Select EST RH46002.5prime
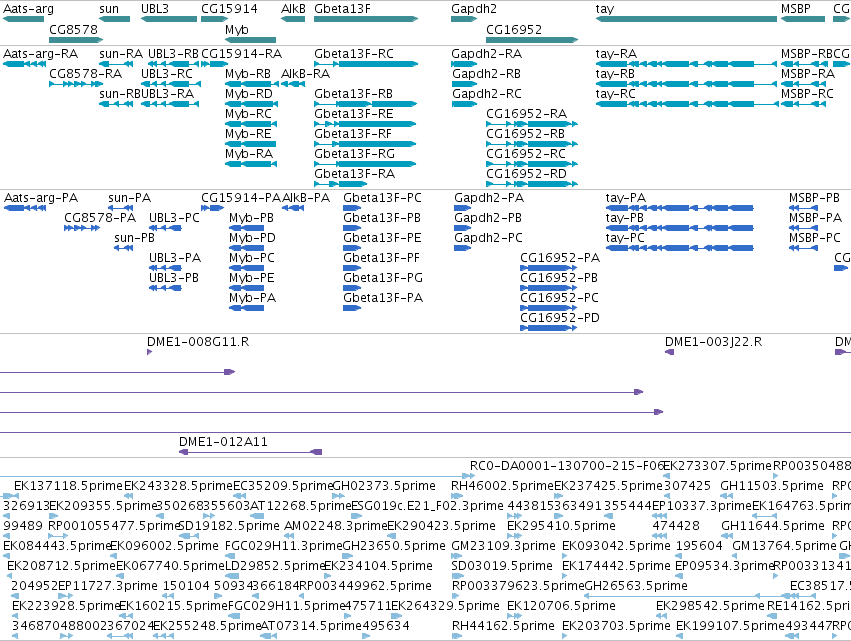The height and width of the screenshot is (641, 851). [458, 496]
